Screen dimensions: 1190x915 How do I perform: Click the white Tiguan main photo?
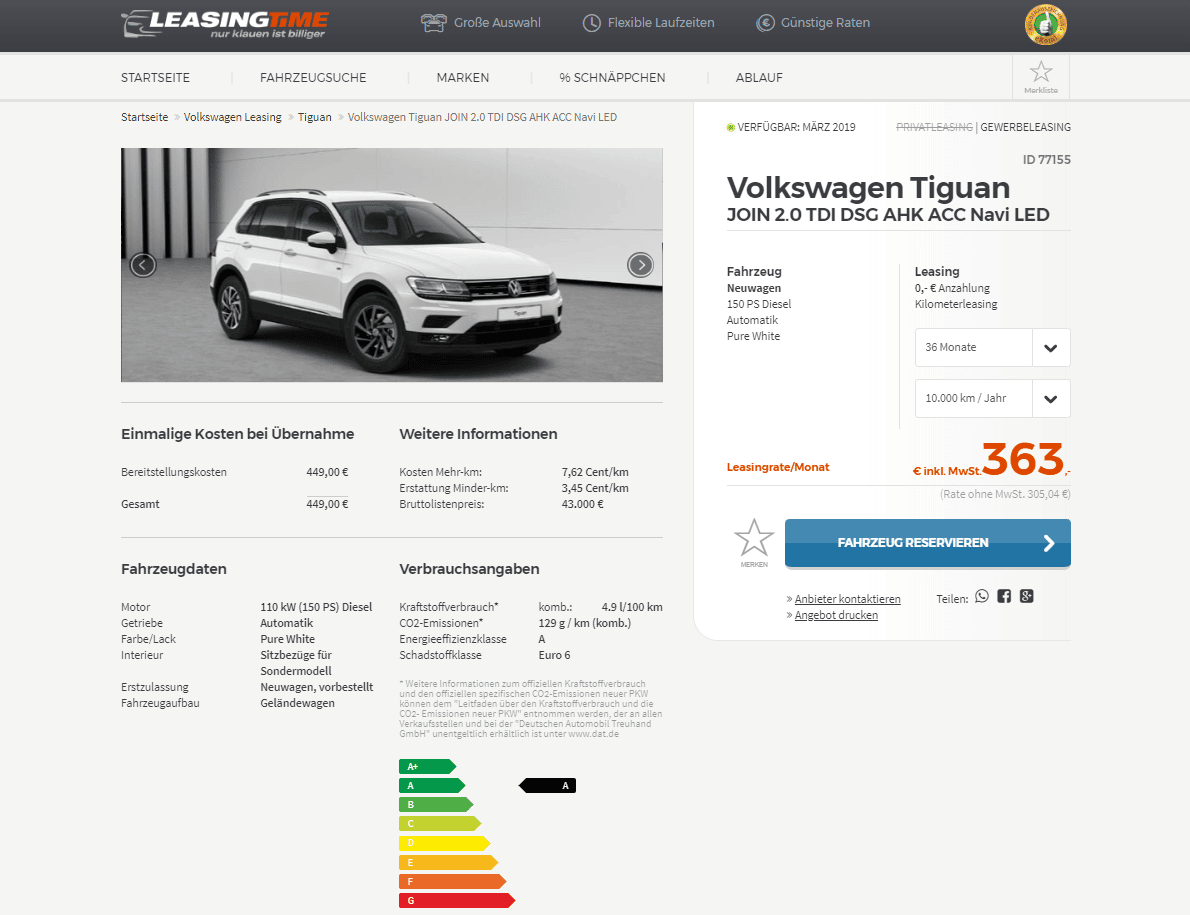coord(392,265)
